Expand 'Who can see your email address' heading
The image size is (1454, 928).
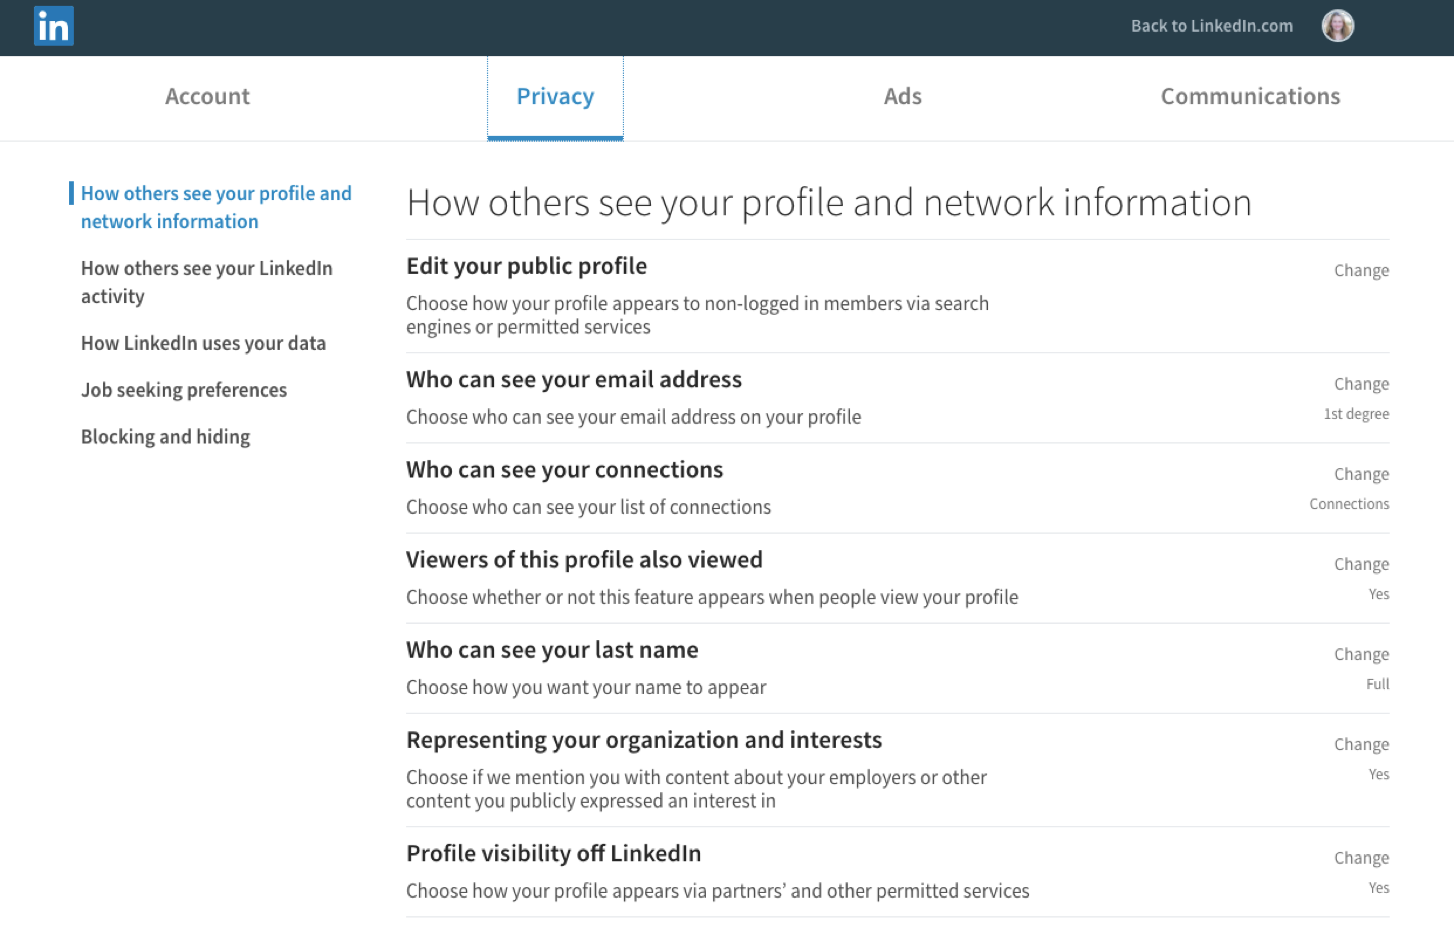click(x=574, y=380)
